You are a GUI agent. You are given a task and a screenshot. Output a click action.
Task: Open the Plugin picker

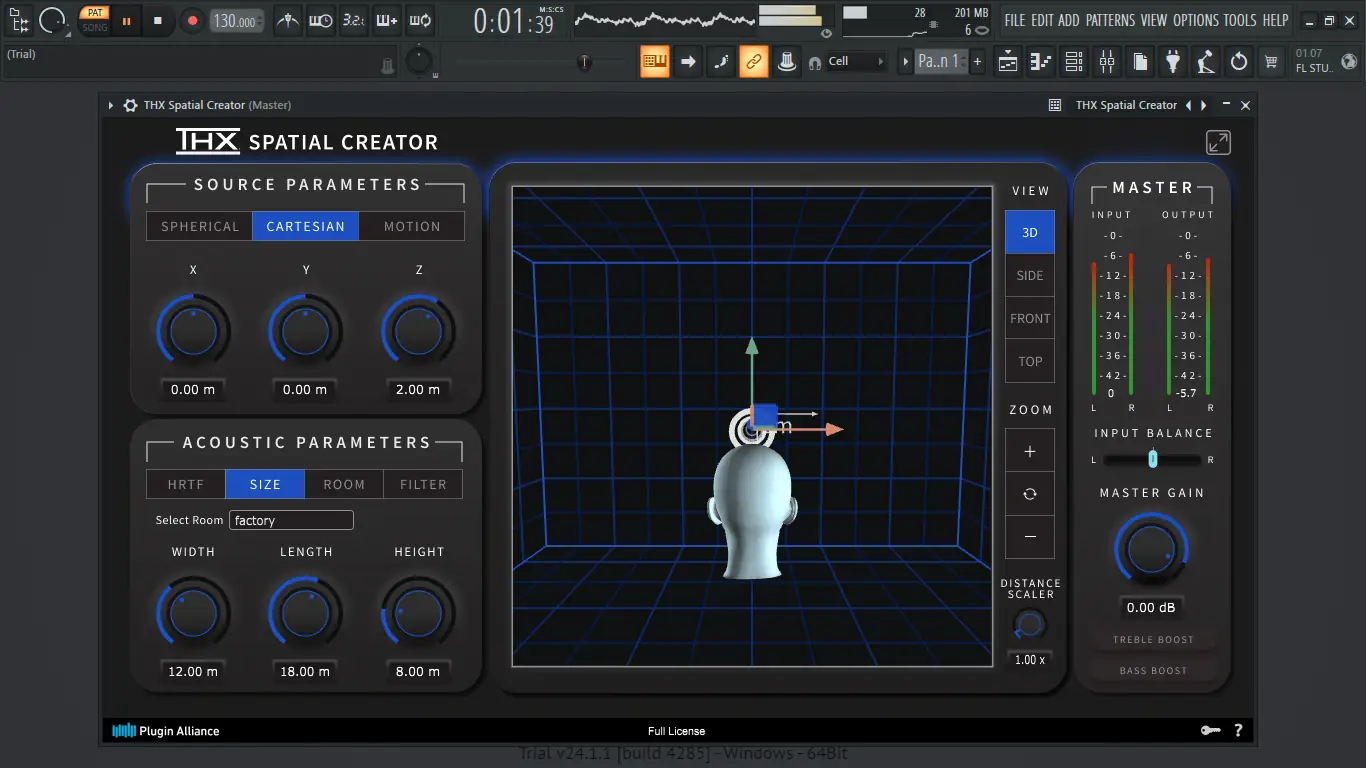pos(1172,62)
